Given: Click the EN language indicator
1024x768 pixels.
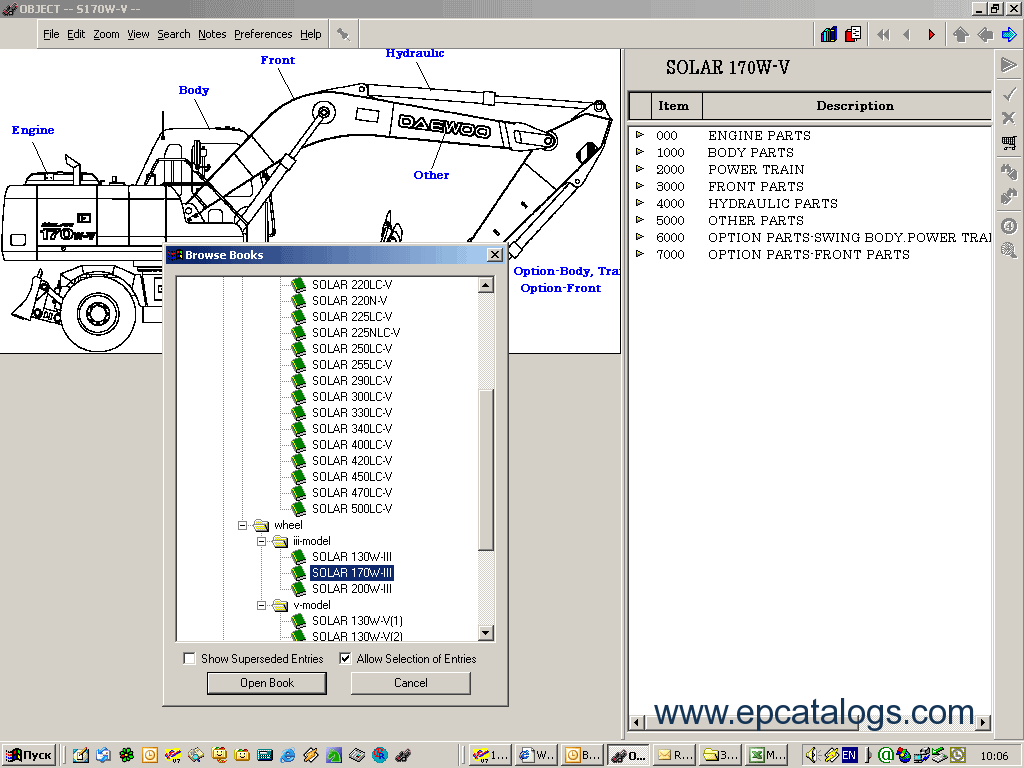Looking at the screenshot, I should (x=849, y=756).
